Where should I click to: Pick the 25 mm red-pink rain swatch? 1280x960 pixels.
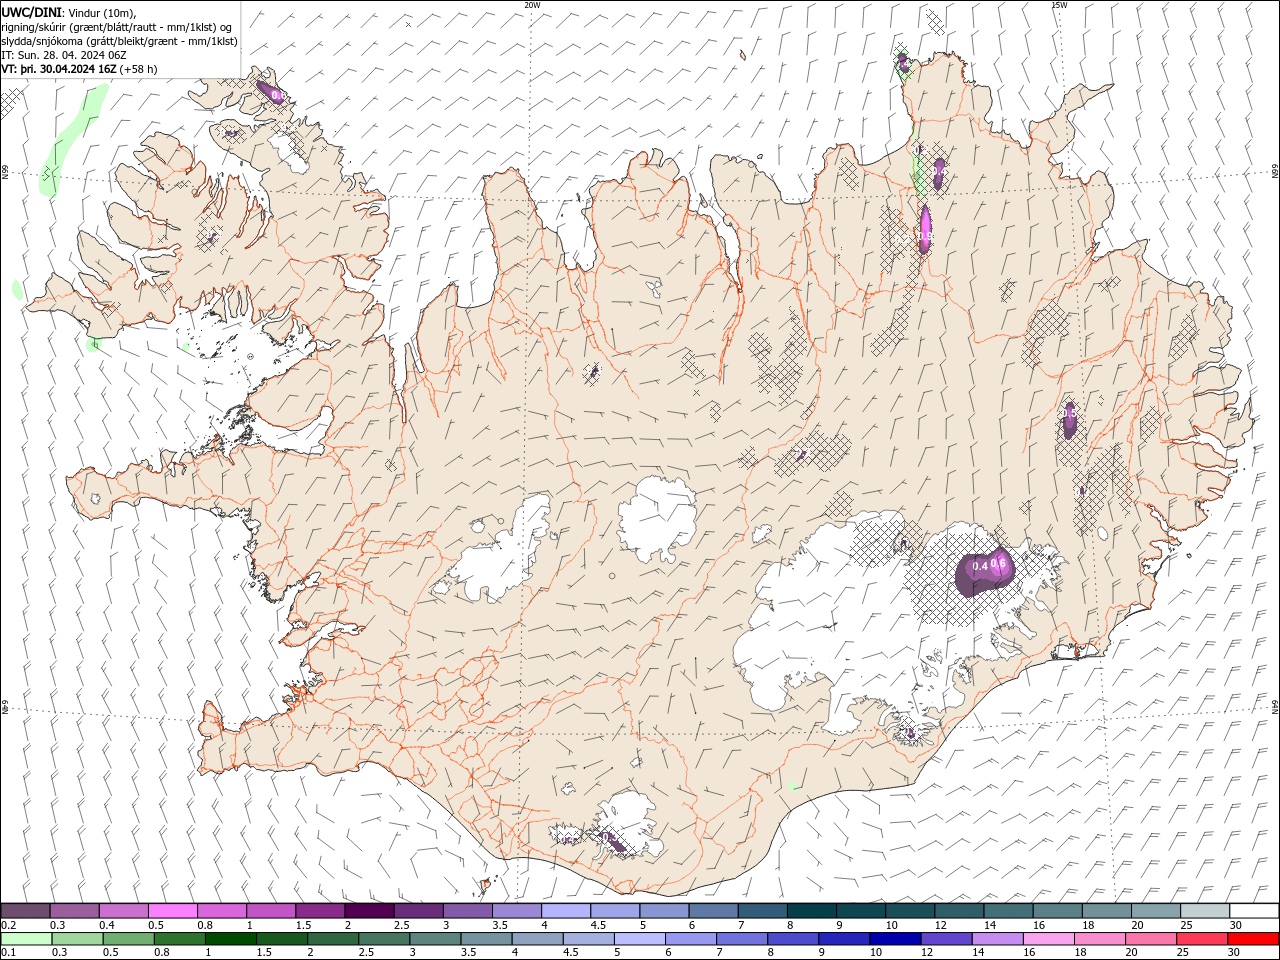tap(1203, 939)
